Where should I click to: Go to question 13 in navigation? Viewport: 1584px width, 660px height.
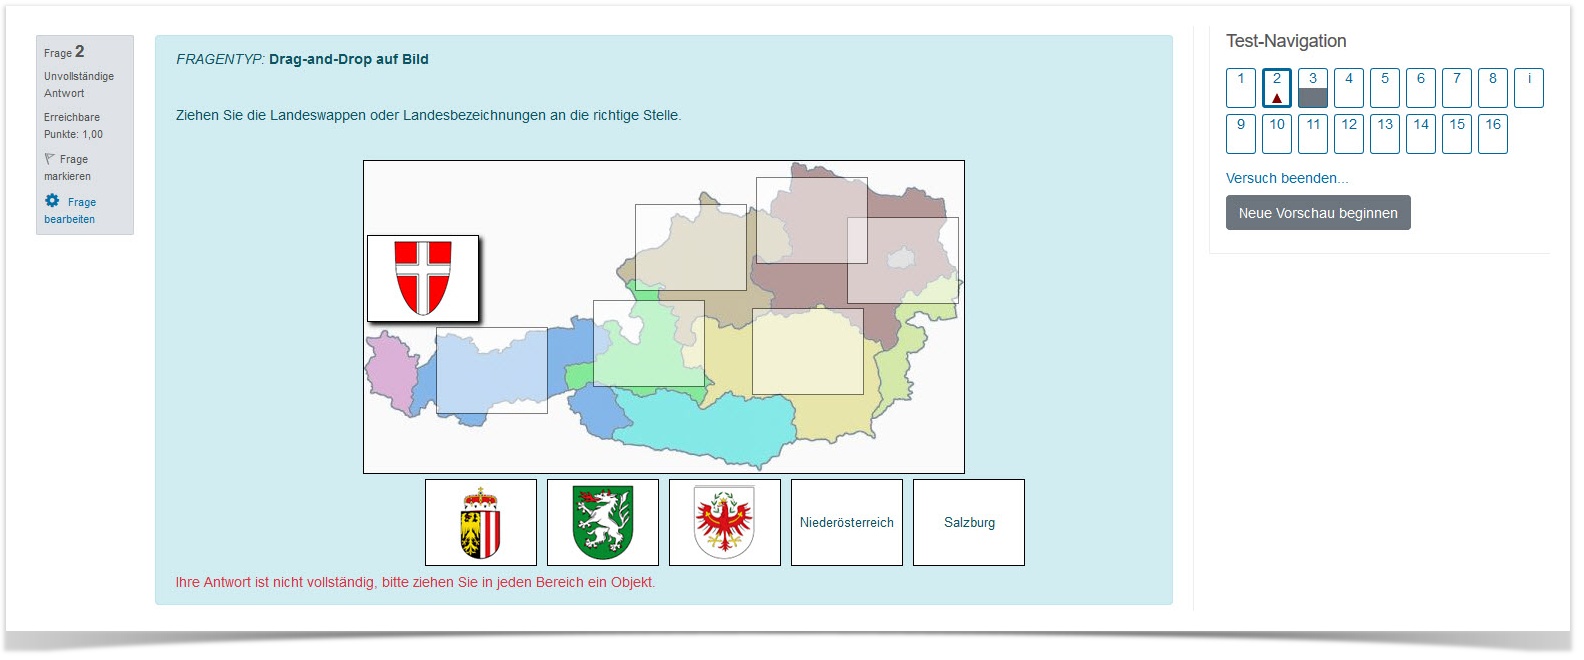point(1385,134)
